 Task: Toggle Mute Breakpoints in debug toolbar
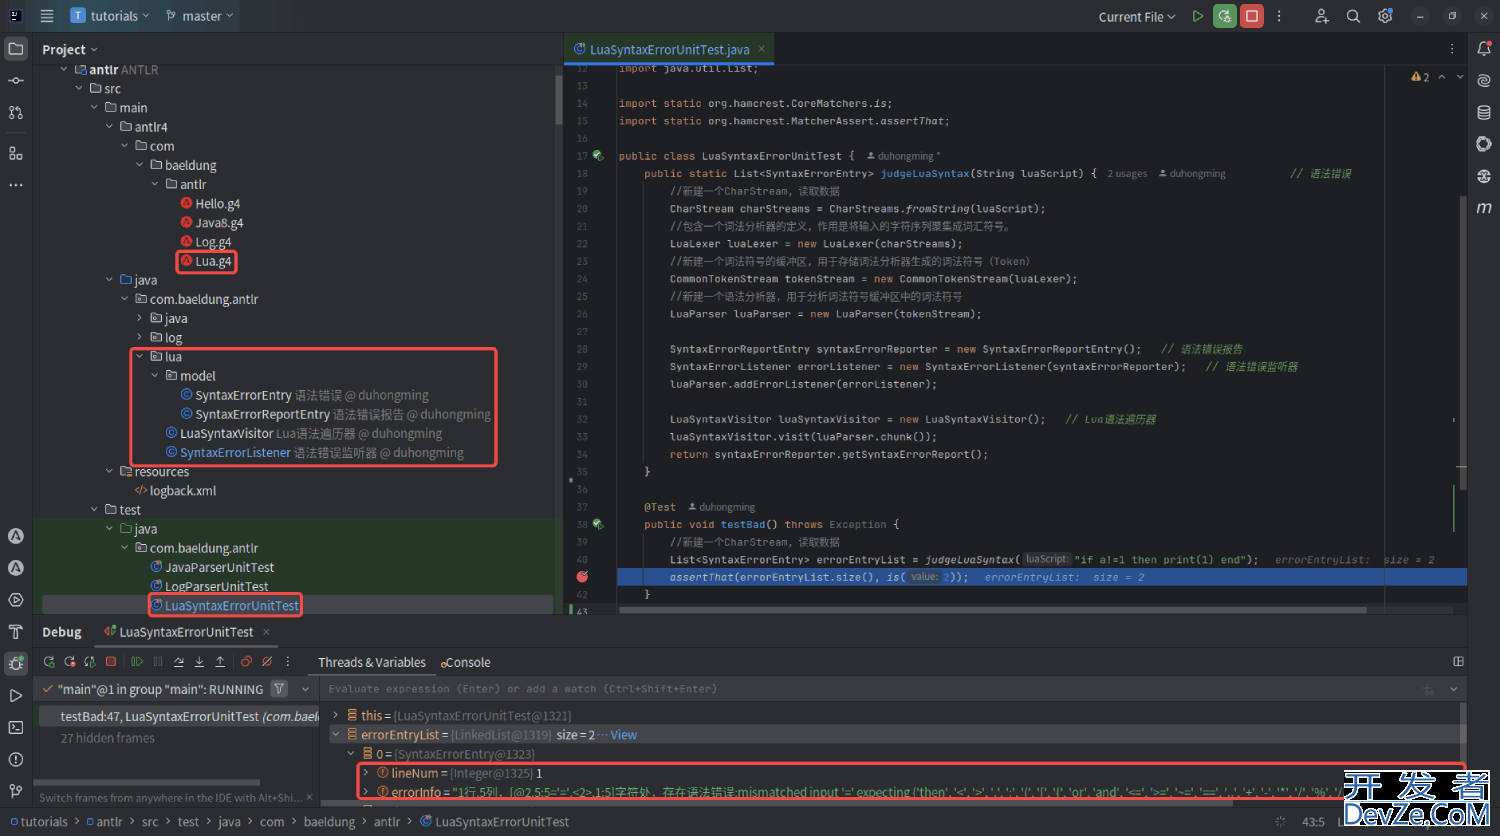pos(267,662)
